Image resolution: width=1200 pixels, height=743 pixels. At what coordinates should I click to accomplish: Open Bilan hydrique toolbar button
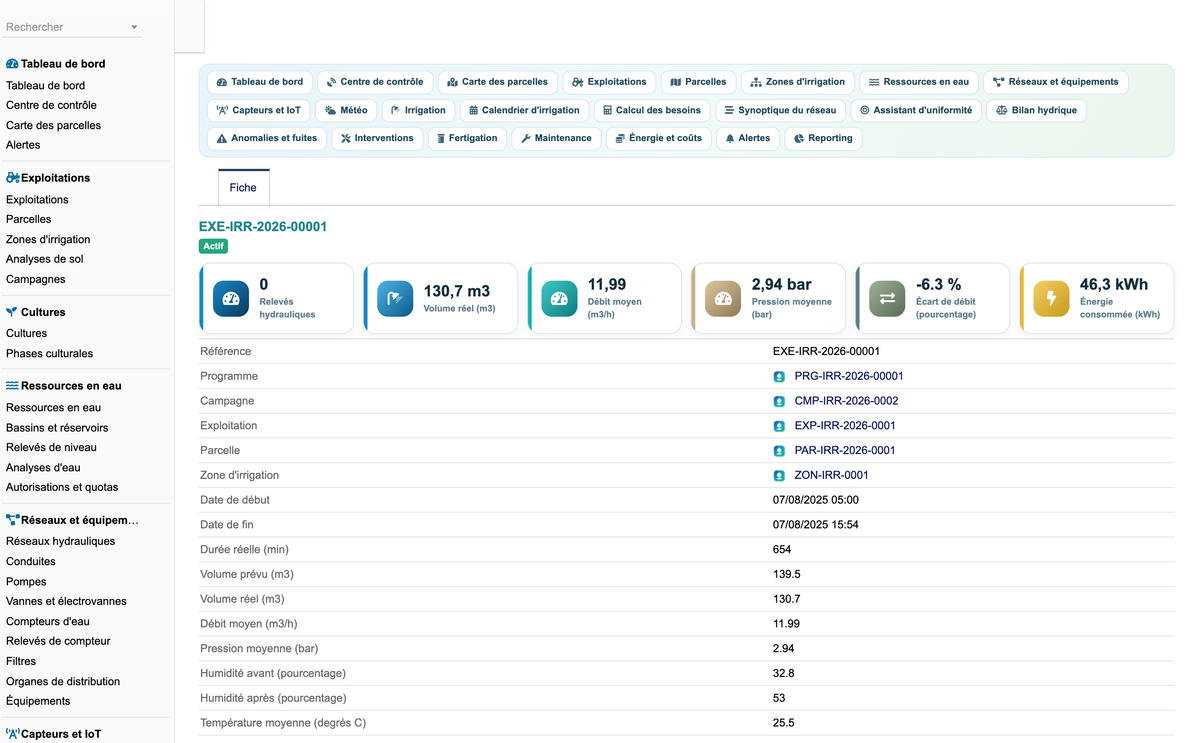point(1036,110)
